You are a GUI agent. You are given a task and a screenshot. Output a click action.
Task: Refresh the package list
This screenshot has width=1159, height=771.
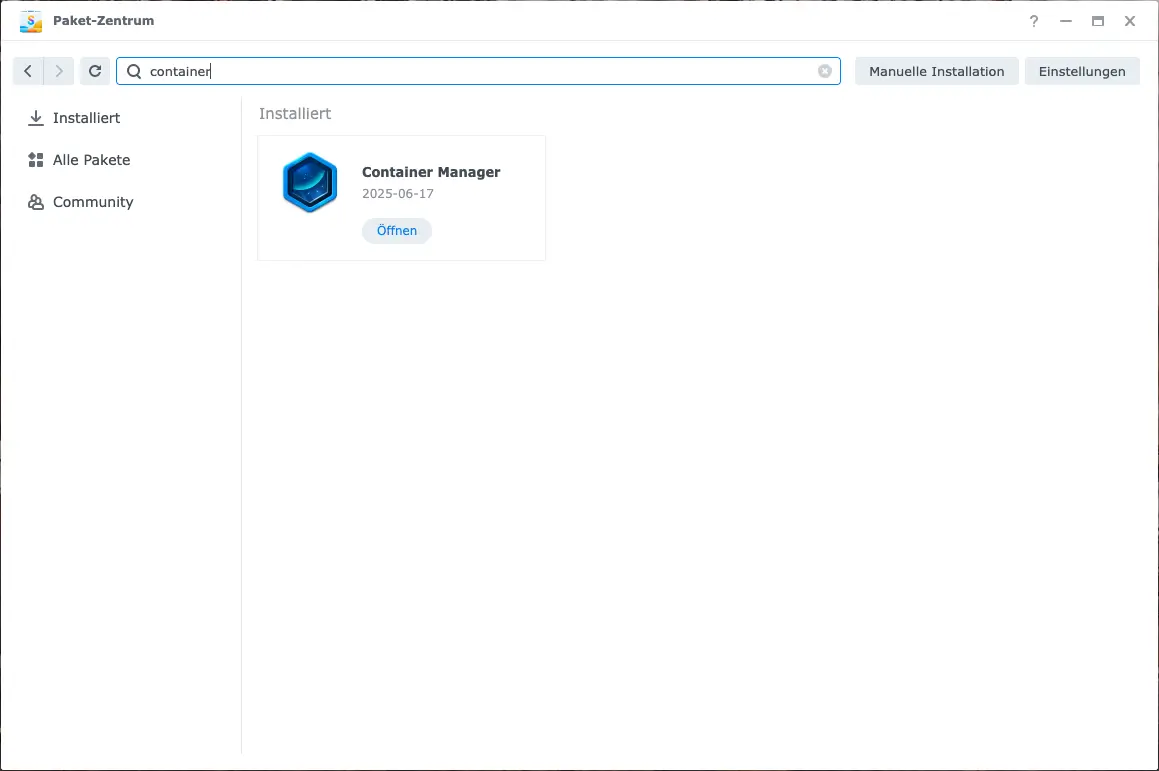click(95, 71)
